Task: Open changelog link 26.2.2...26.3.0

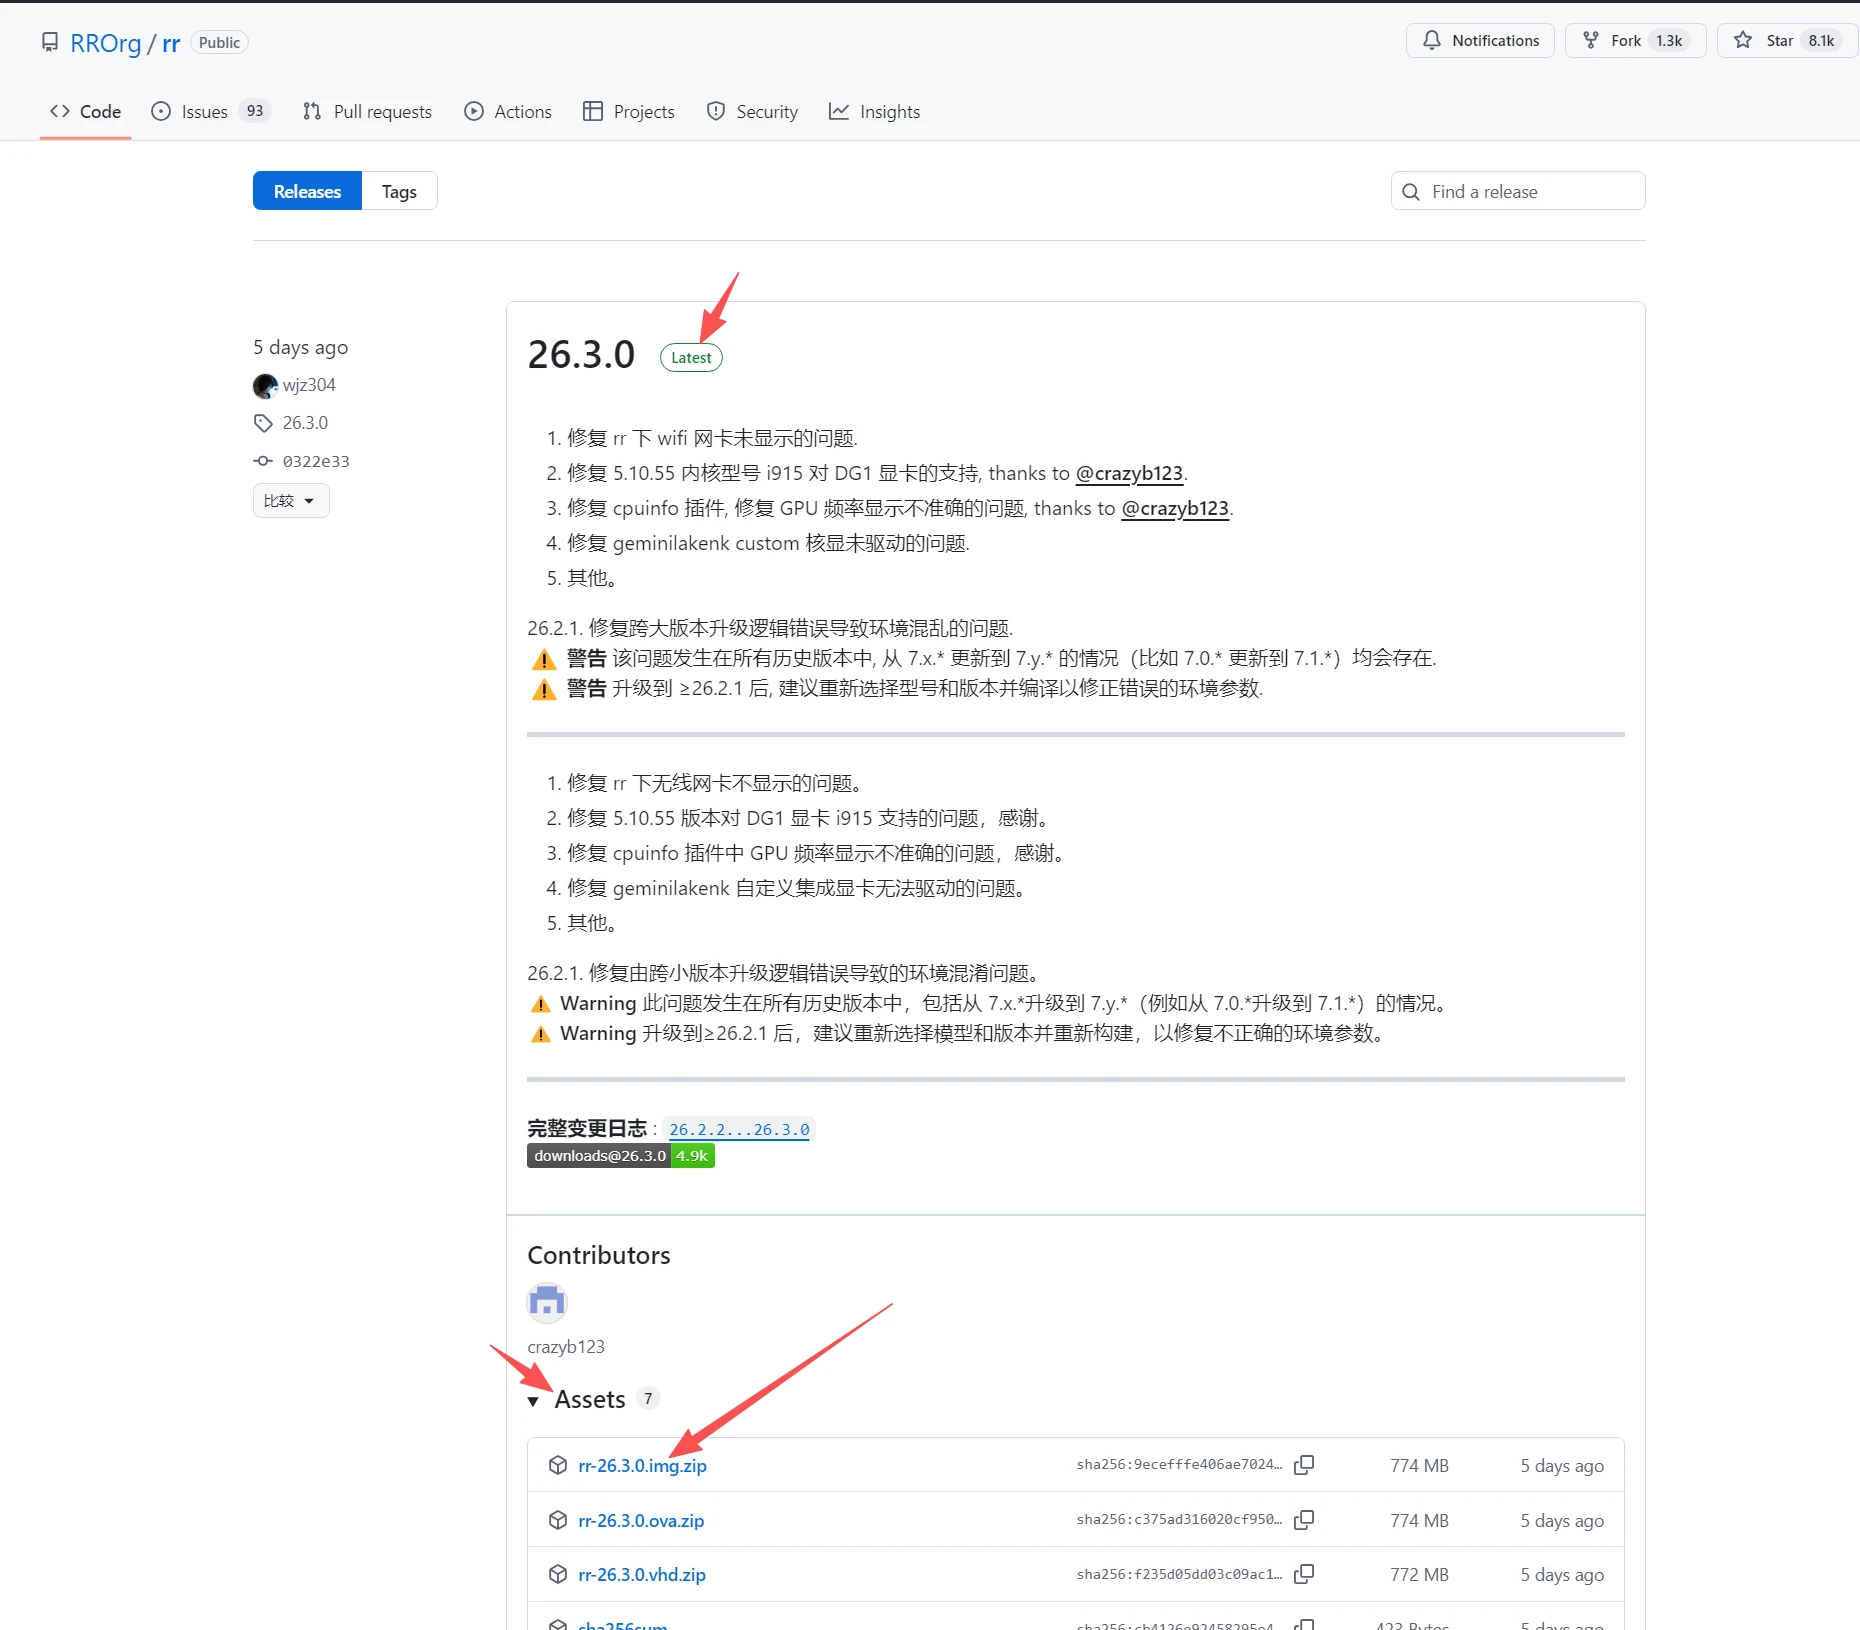Action: tap(739, 1129)
